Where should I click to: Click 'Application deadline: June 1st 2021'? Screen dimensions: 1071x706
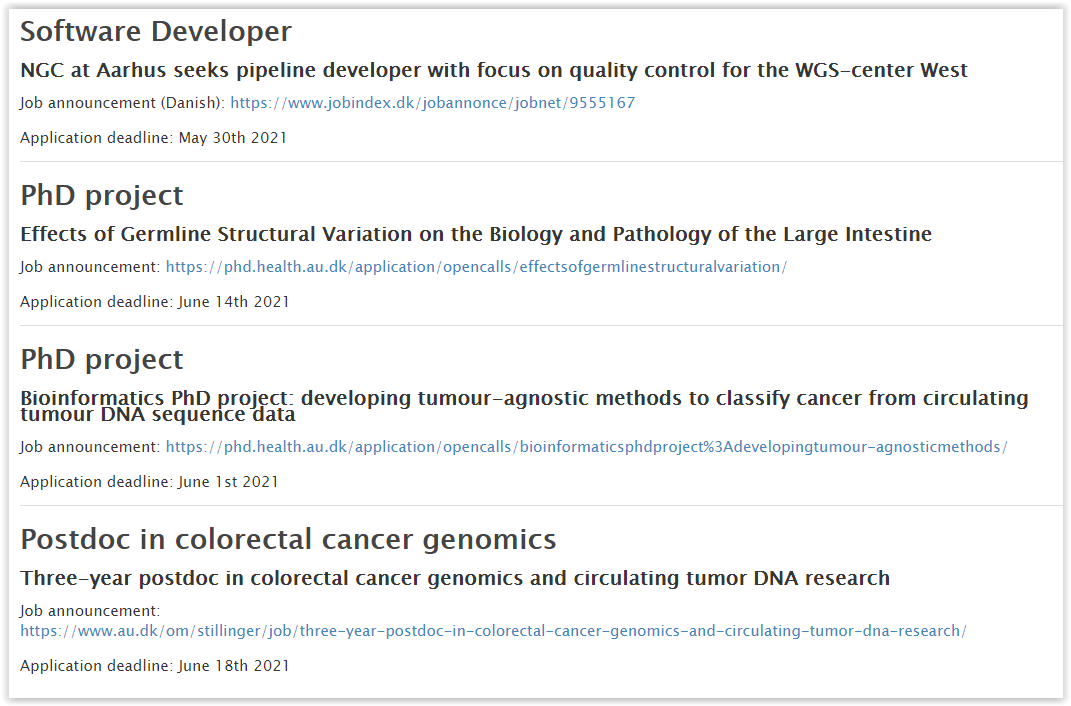[x=149, y=482]
